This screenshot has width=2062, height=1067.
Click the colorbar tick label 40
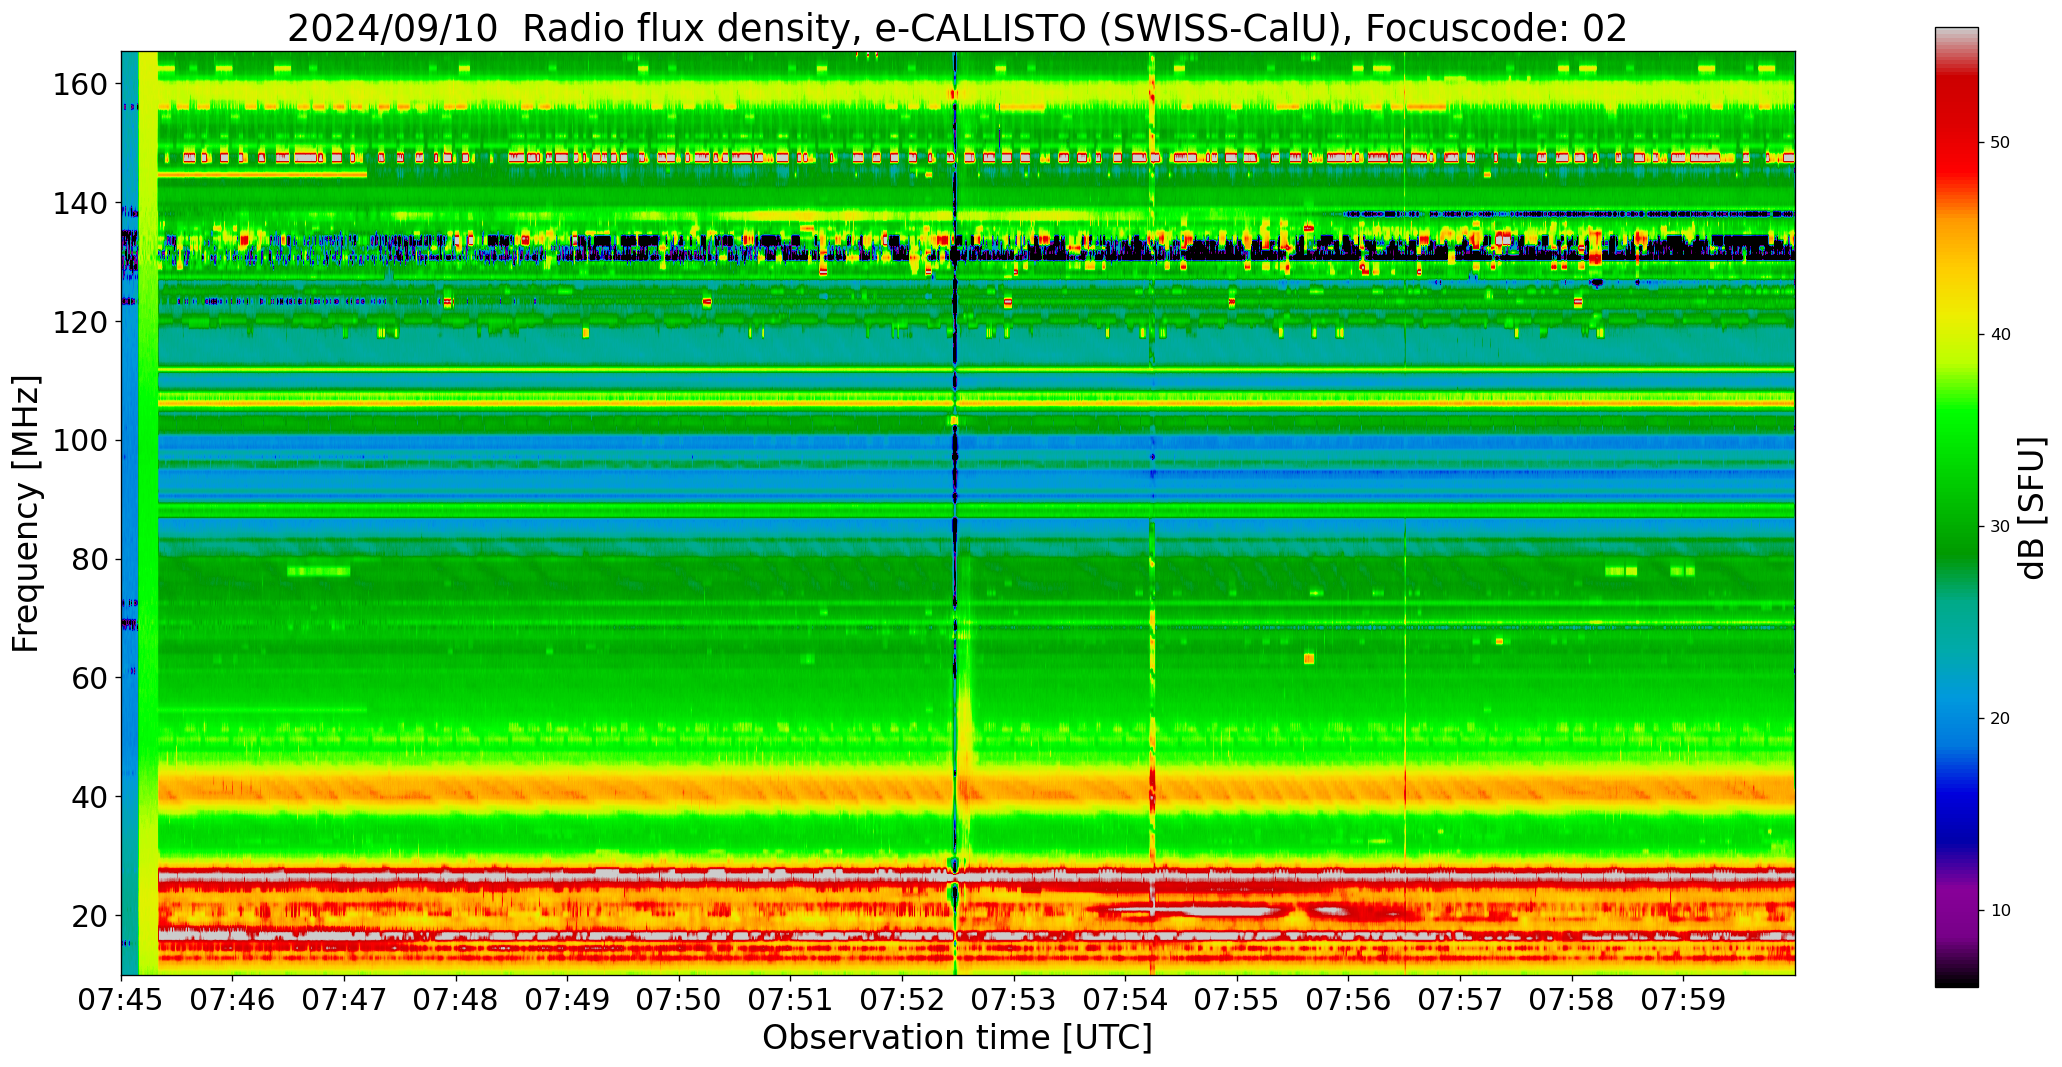pyautogui.click(x=2000, y=335)
